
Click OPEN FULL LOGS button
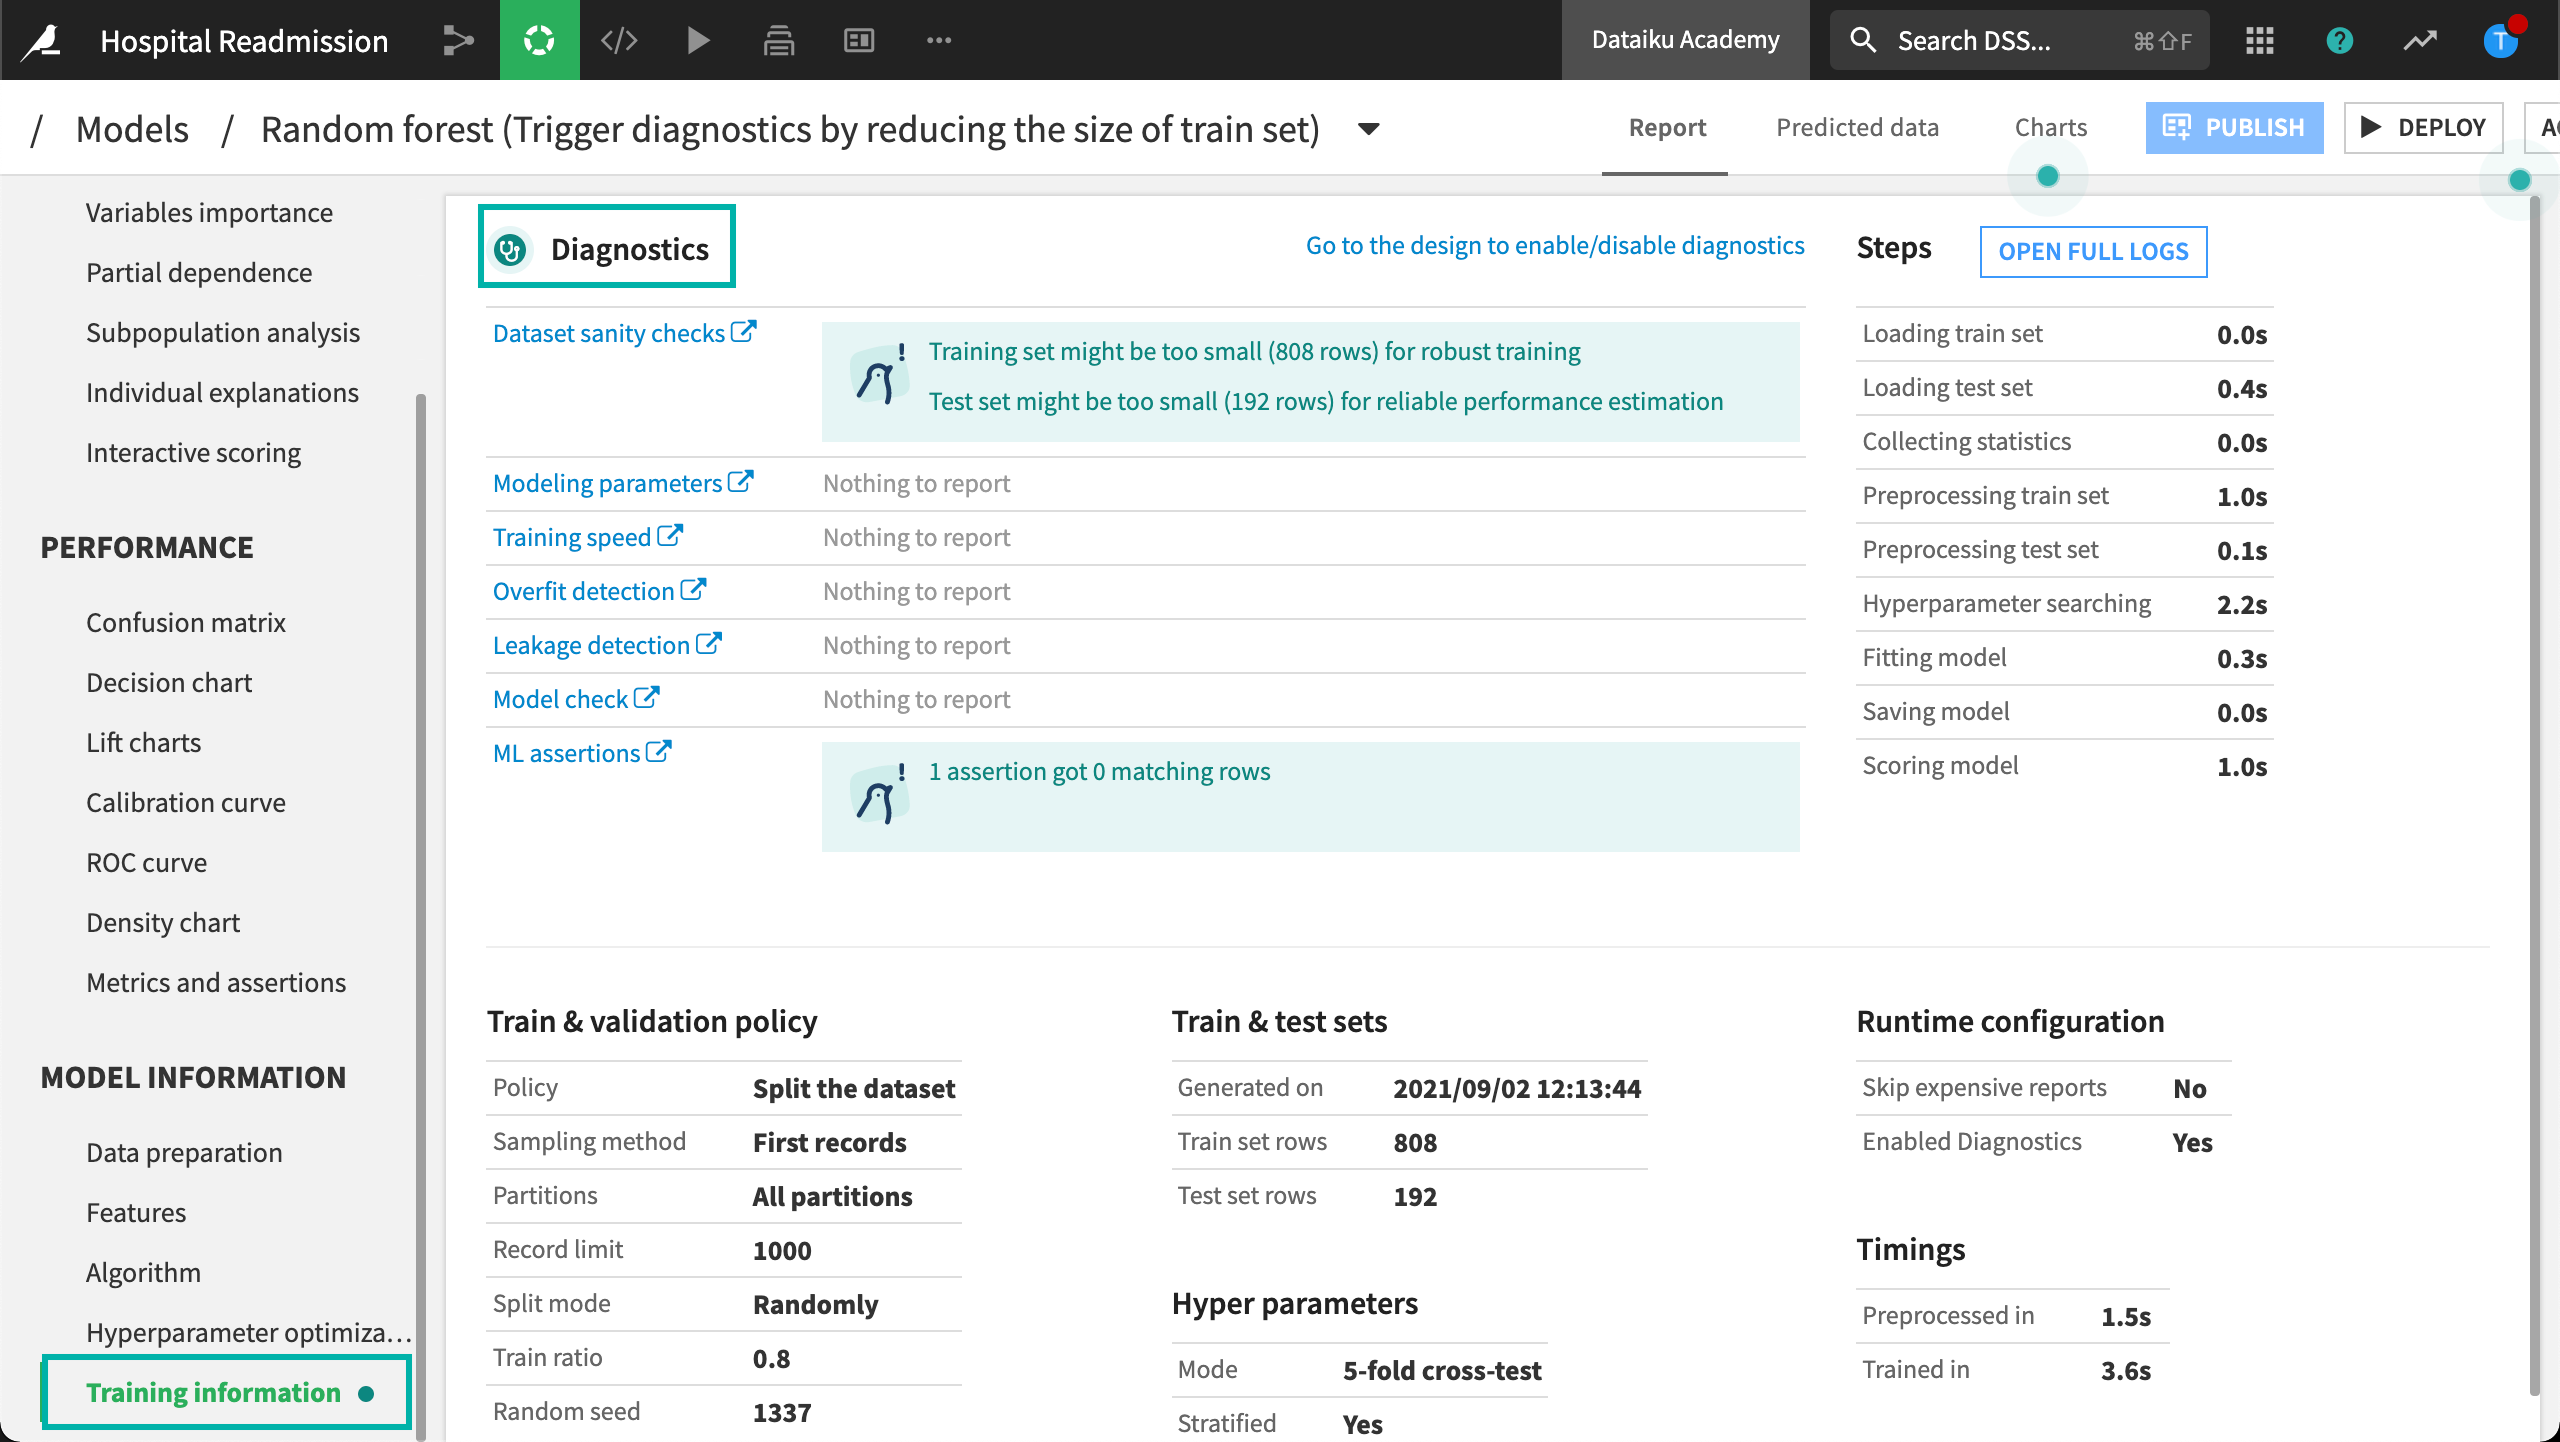[x=2093, y=251]
